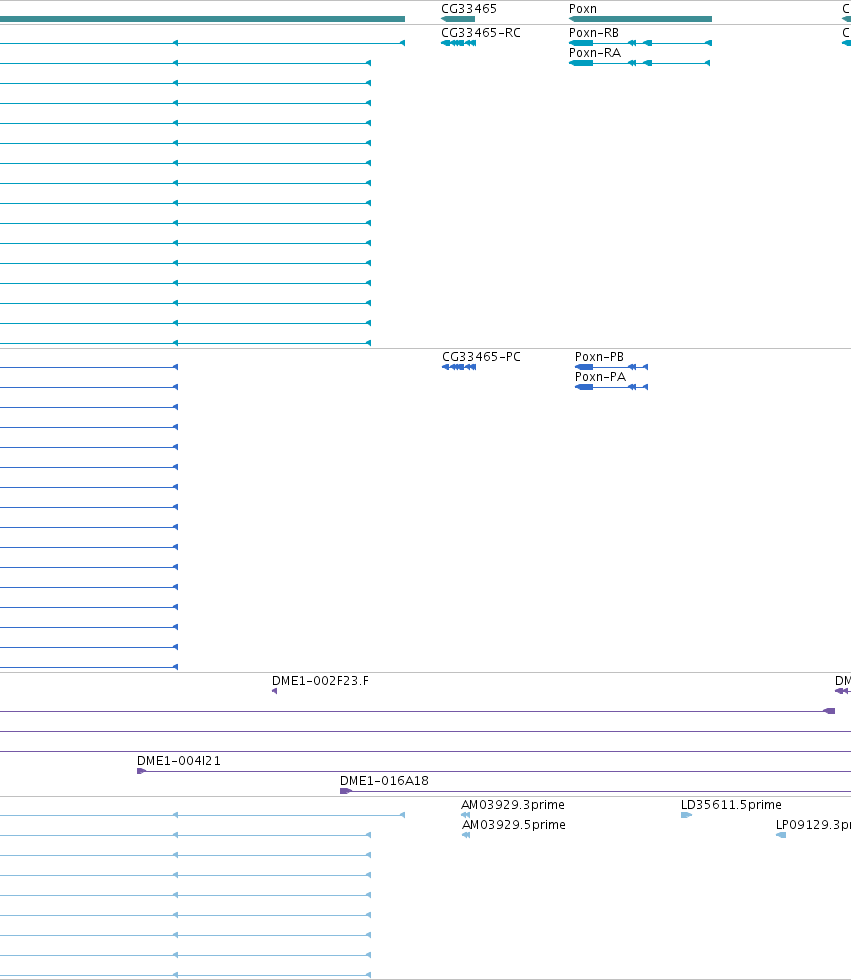Select the DME1-004I21 label
This screenshot has height=980, width=851.
(x=179, y=761)
